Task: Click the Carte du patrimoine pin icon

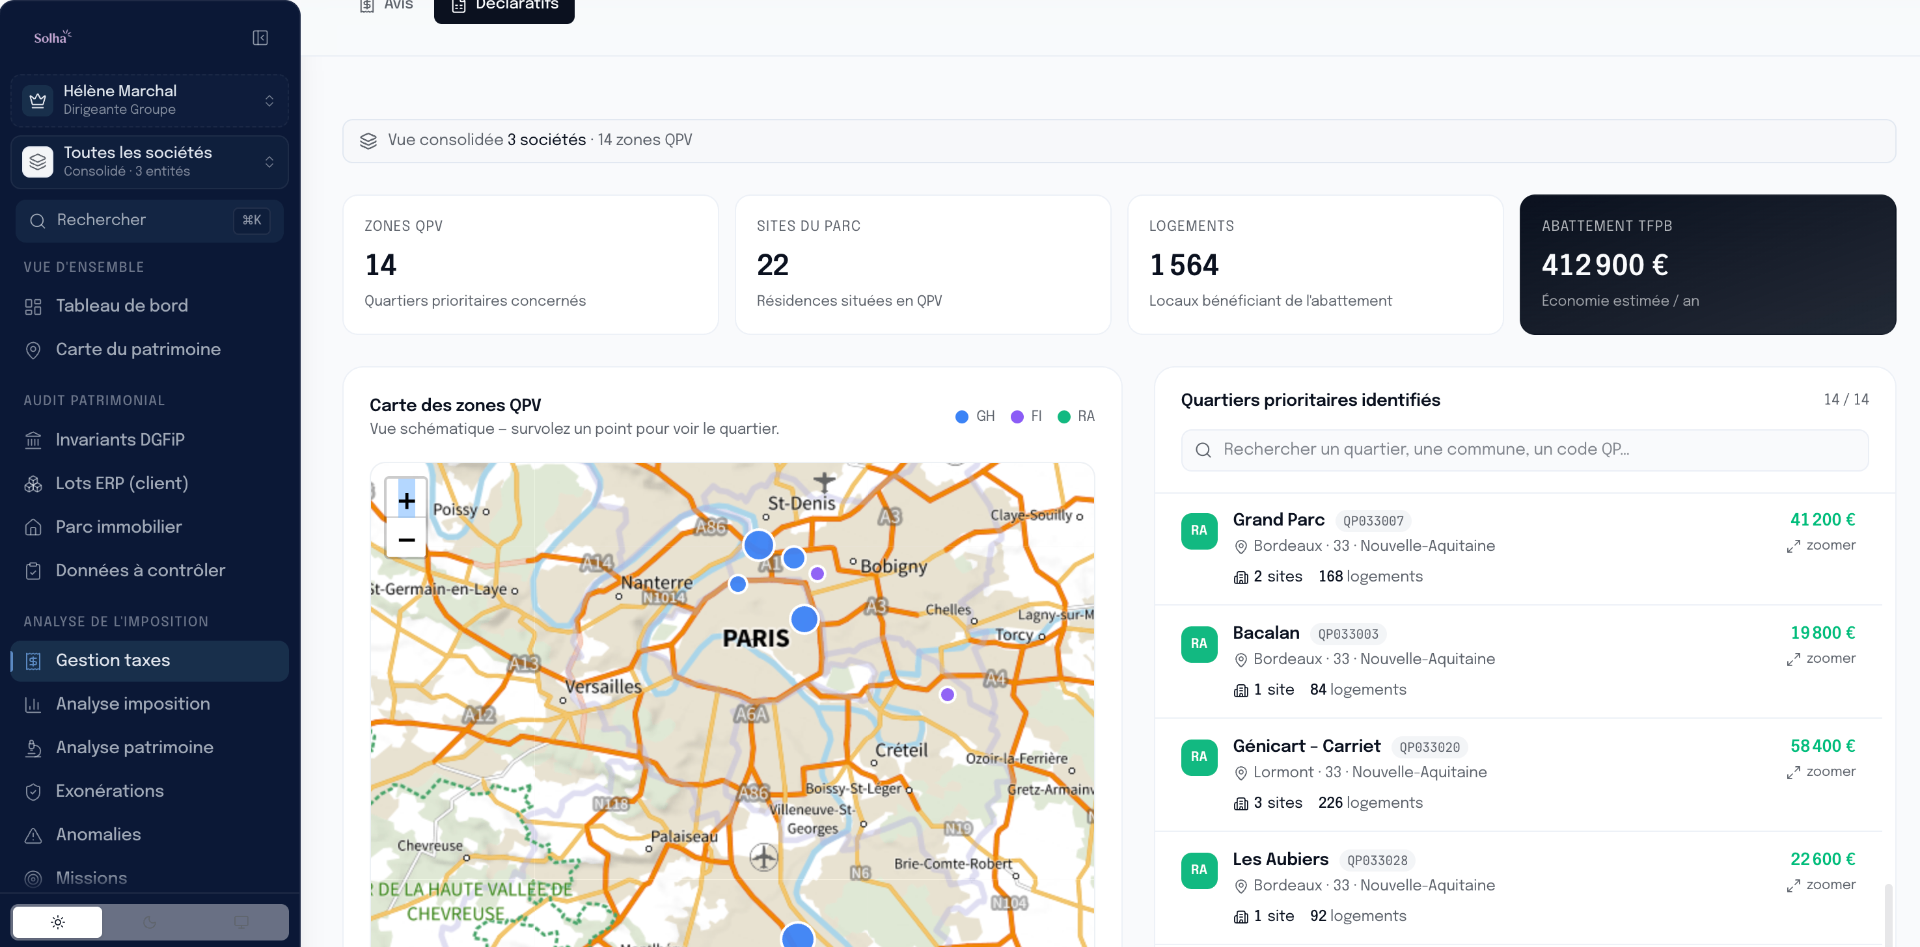Action: pos(33,350)
